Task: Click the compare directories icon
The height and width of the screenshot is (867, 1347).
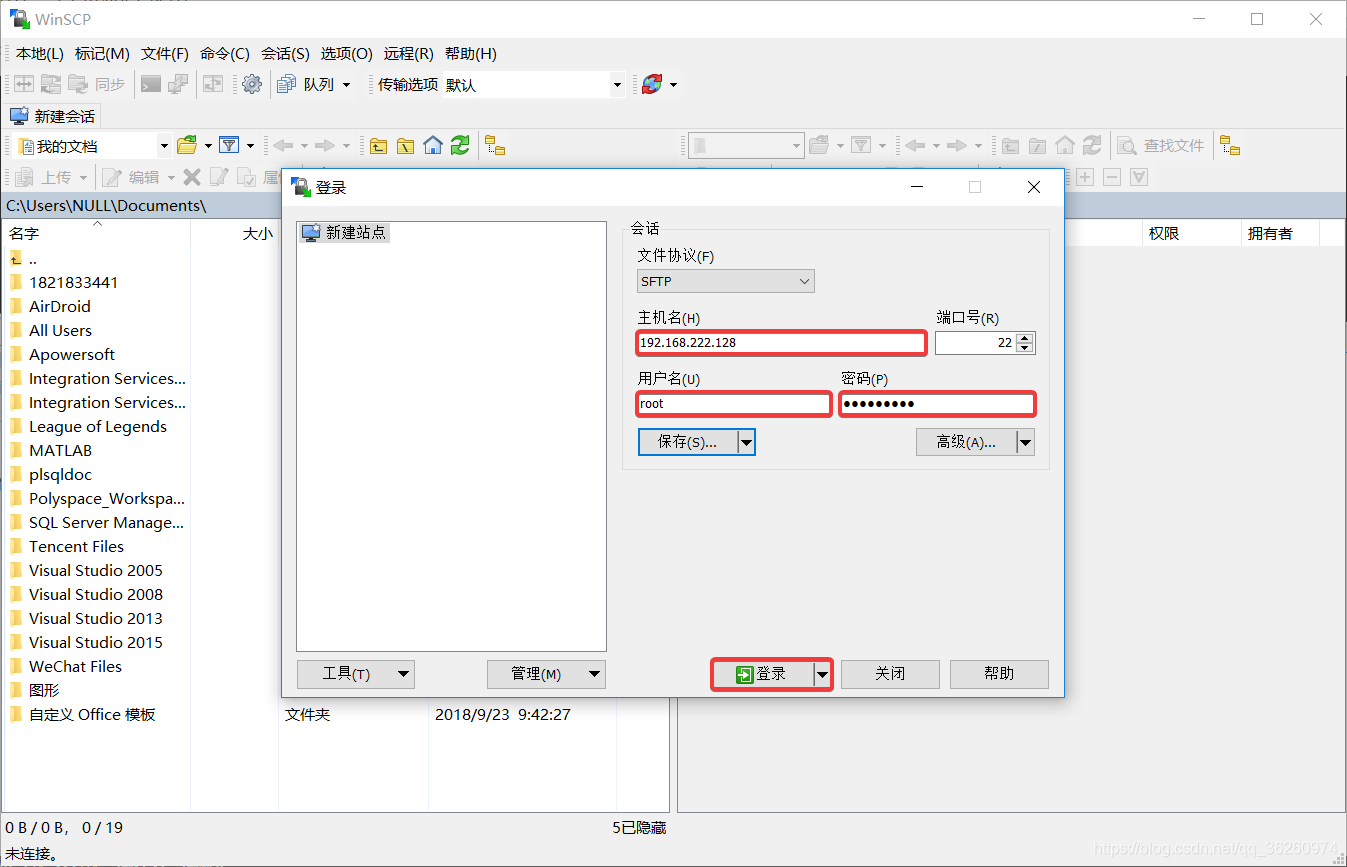Action: click(23, 85)
